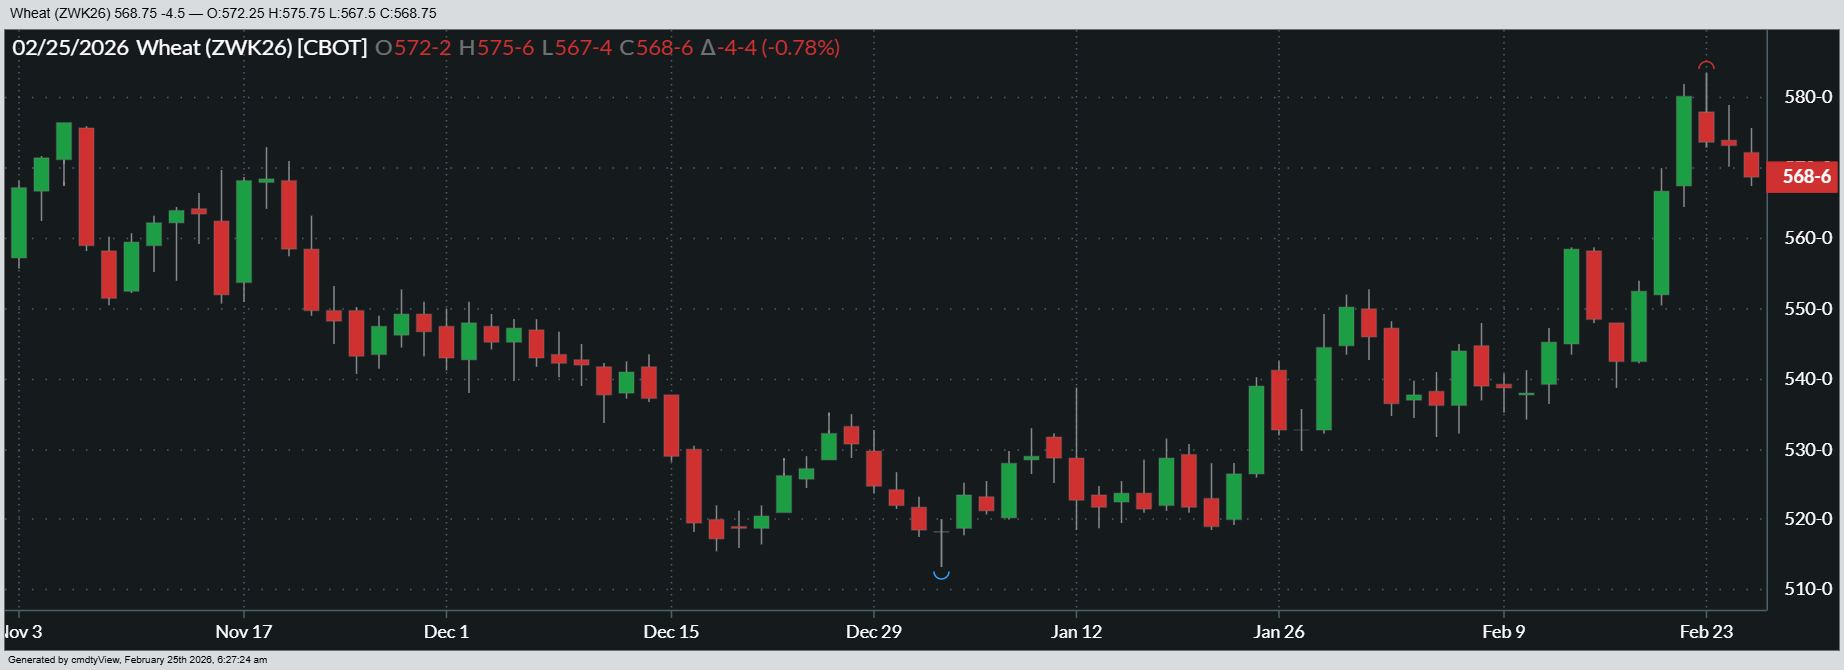Click the L567-4 low value in header
1844x670 pixels.
coord(577,48)
